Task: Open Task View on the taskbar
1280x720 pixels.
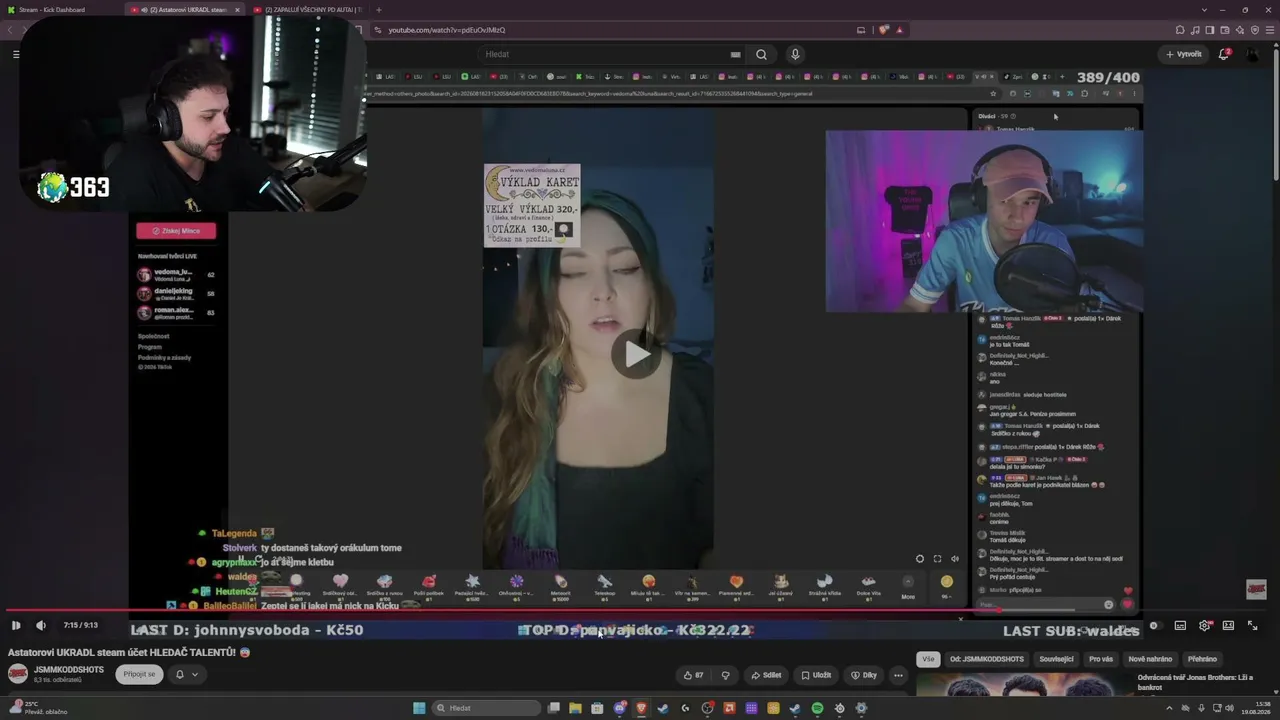Action: (x=554, y=708)
